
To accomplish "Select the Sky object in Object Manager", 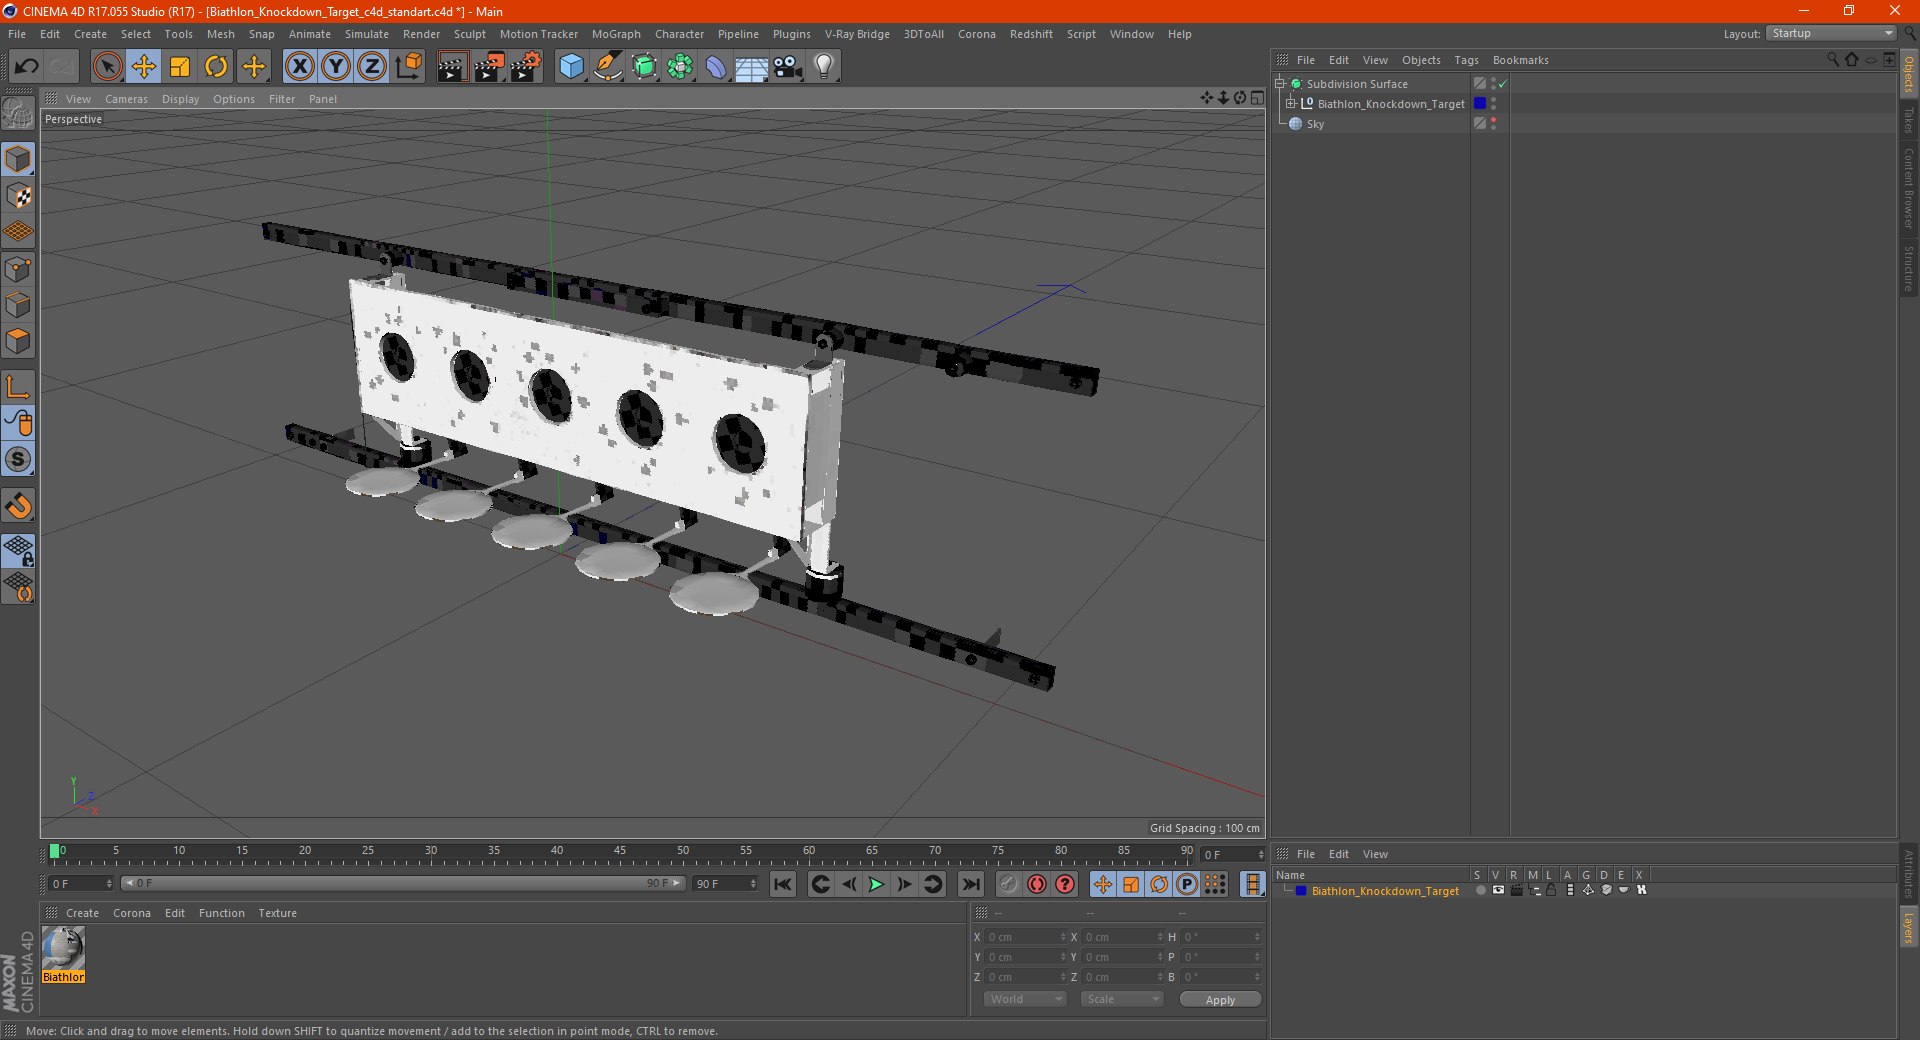I will point(1315,124).
